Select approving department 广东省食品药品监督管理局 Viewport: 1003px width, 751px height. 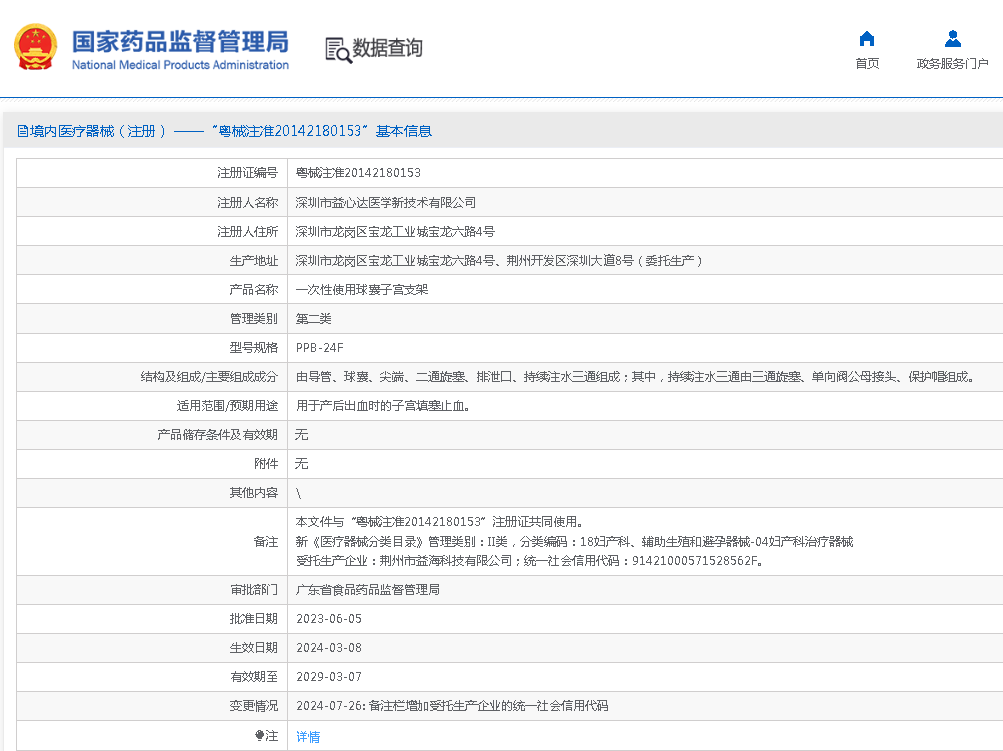tap(367, 590)
